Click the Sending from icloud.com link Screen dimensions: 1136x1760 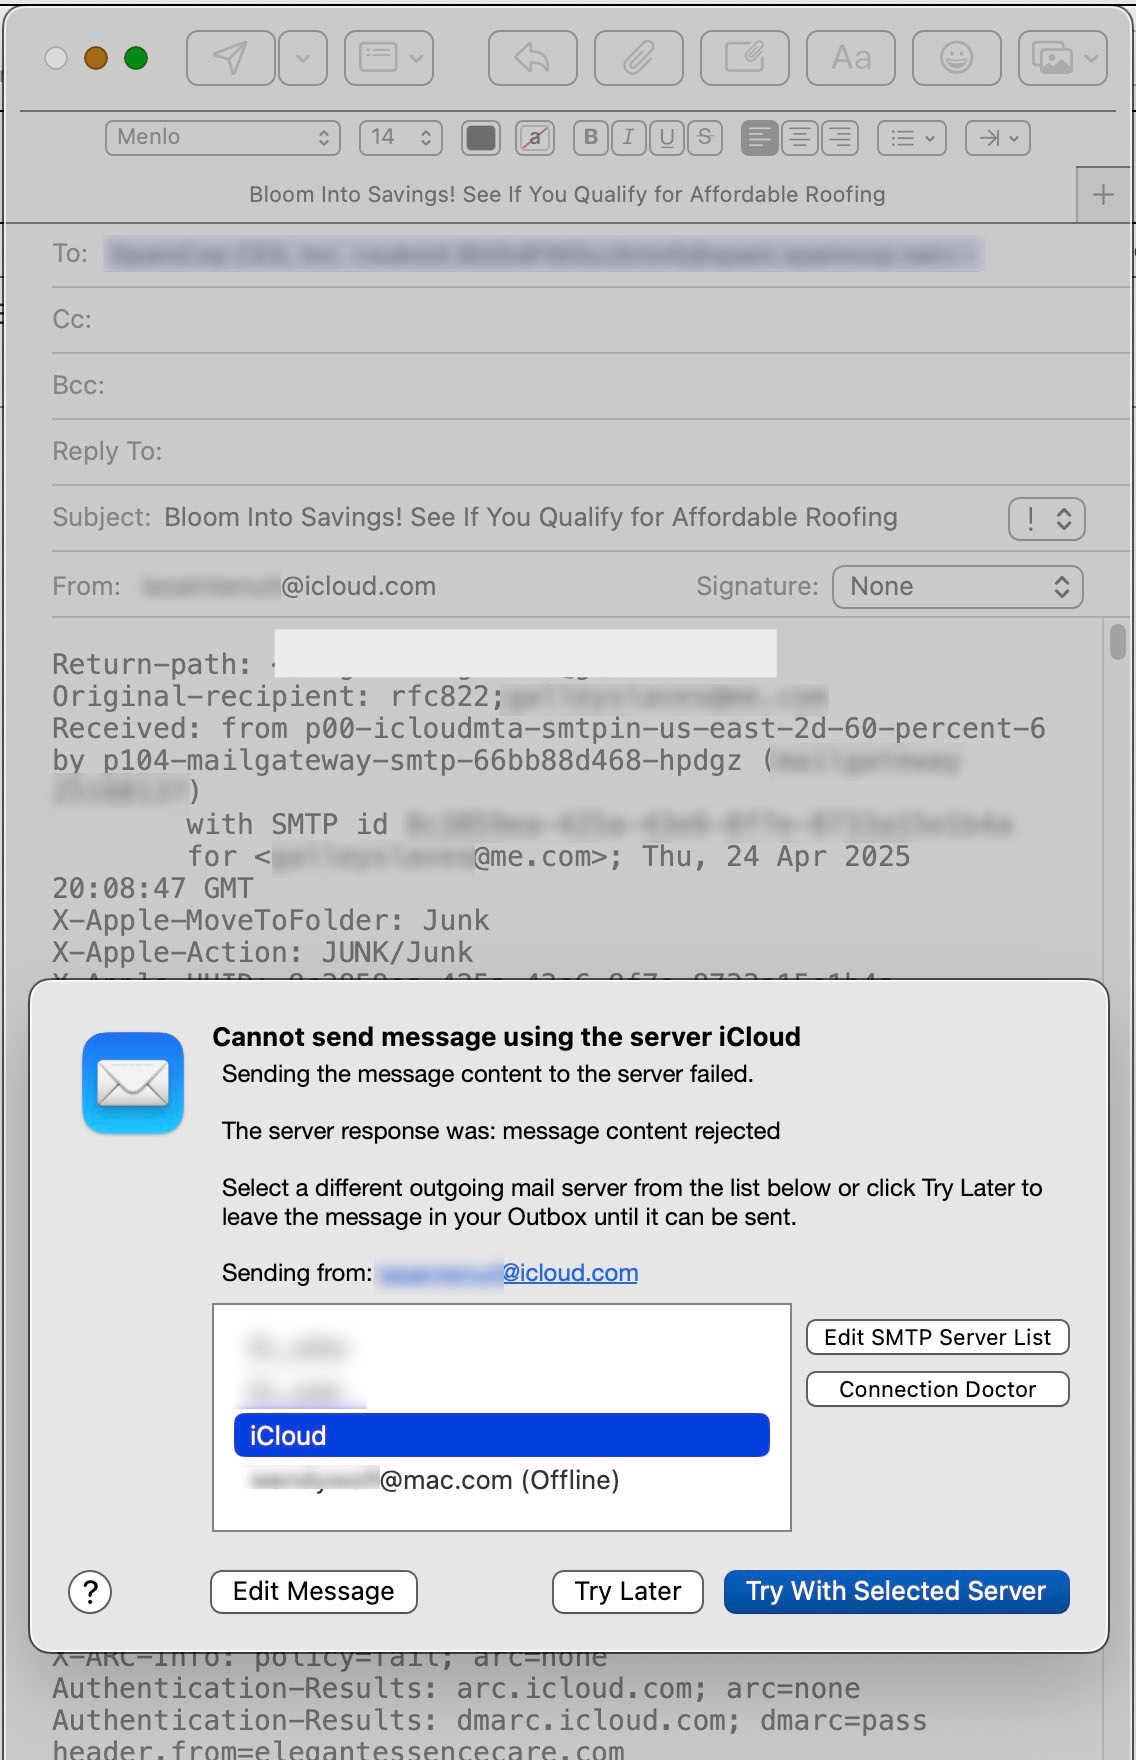(x=509, y=1273)
